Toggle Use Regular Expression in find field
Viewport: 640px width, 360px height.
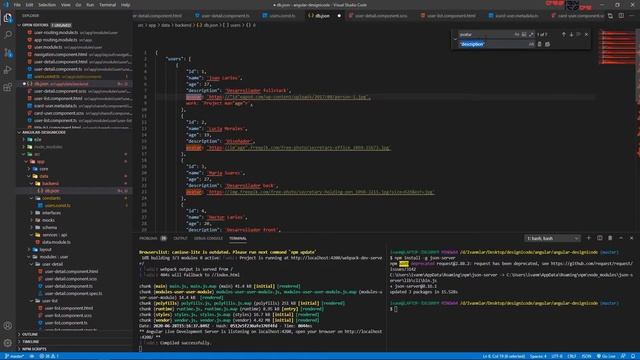pos(531,35)
